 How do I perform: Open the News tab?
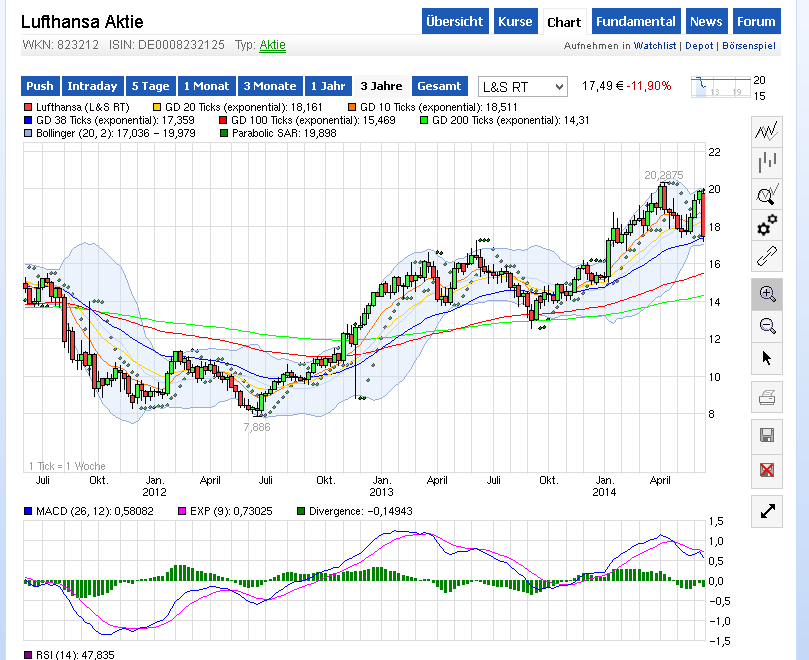(706, 22)
